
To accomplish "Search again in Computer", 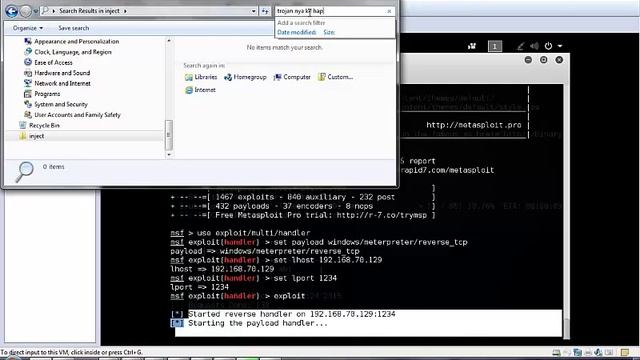I will (x=292, y=77).
